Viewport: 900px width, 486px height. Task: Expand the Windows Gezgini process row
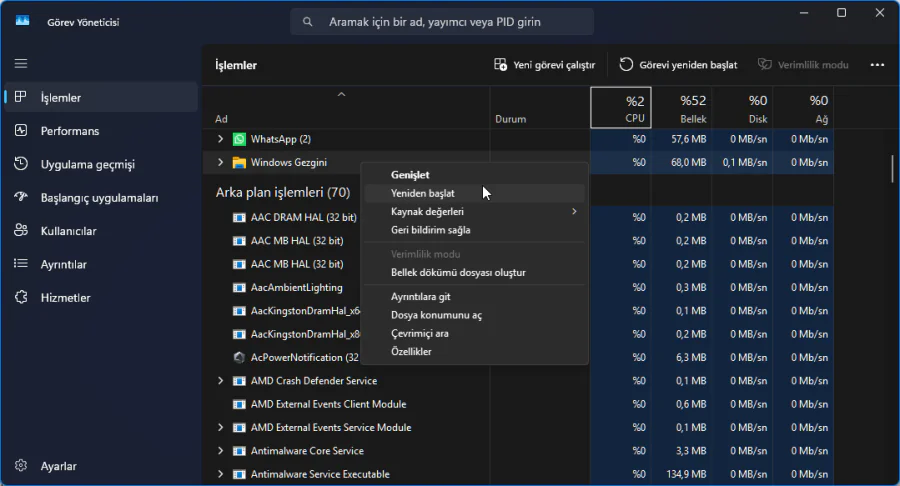pyautogui.click(x=220, y=162)
